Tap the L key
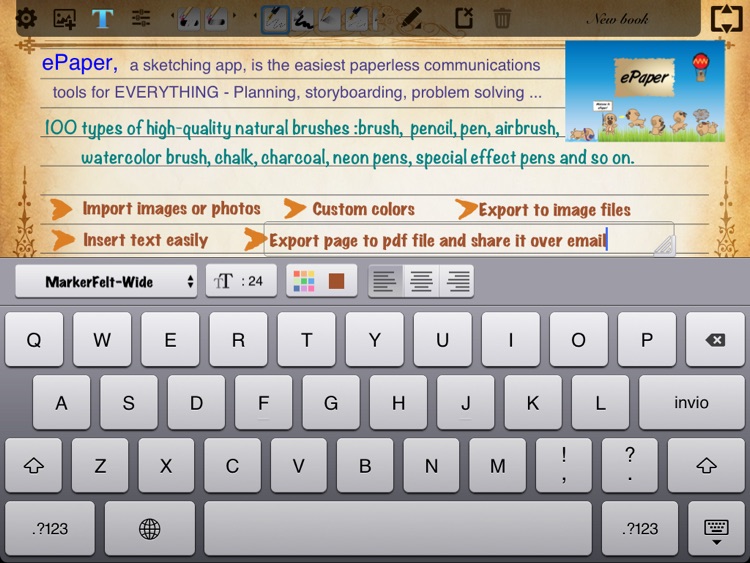This screenshot has width=750, height=563. click(x=601, y=402)
